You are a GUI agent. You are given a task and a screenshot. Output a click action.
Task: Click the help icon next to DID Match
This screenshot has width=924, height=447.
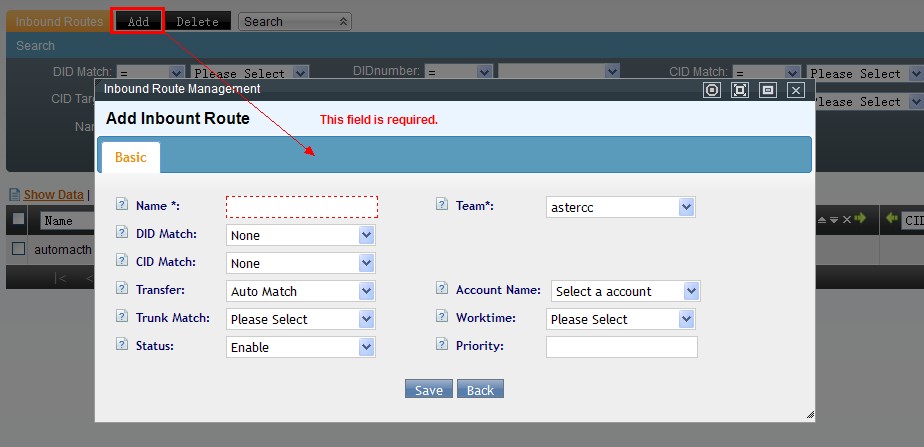pyautogui.click(x=122, y=233)
